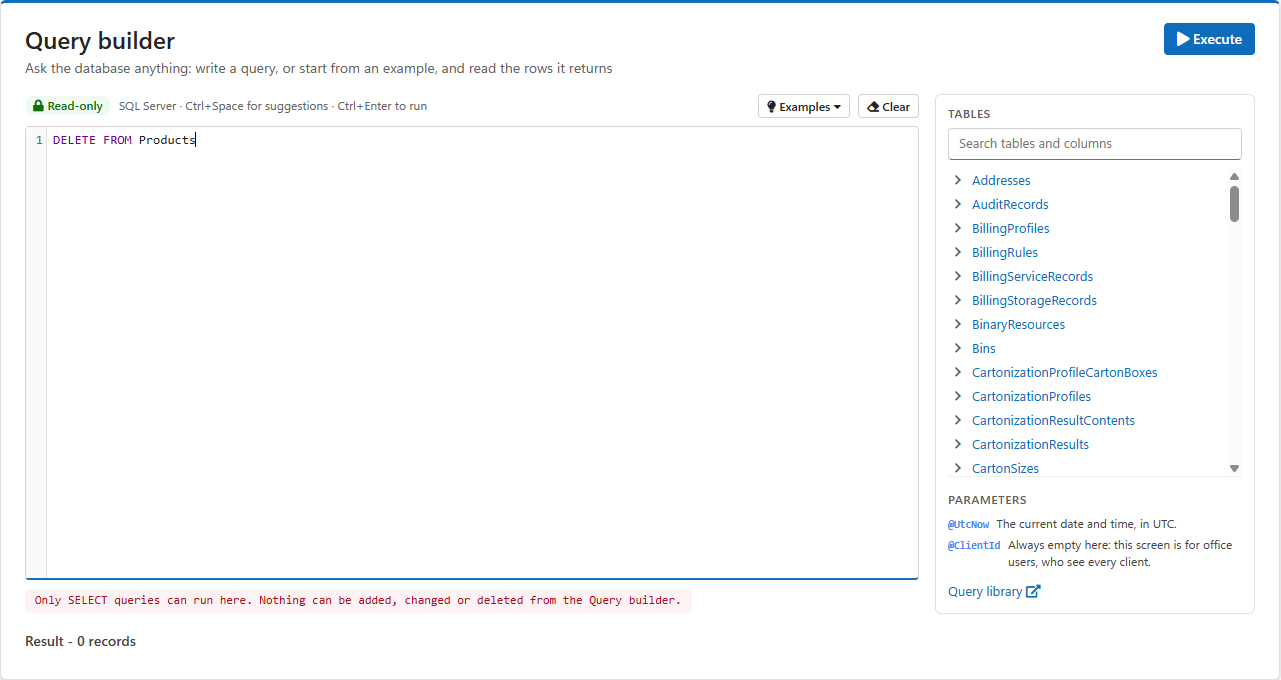Click the Read-only lock badge

tap(68, 106)
